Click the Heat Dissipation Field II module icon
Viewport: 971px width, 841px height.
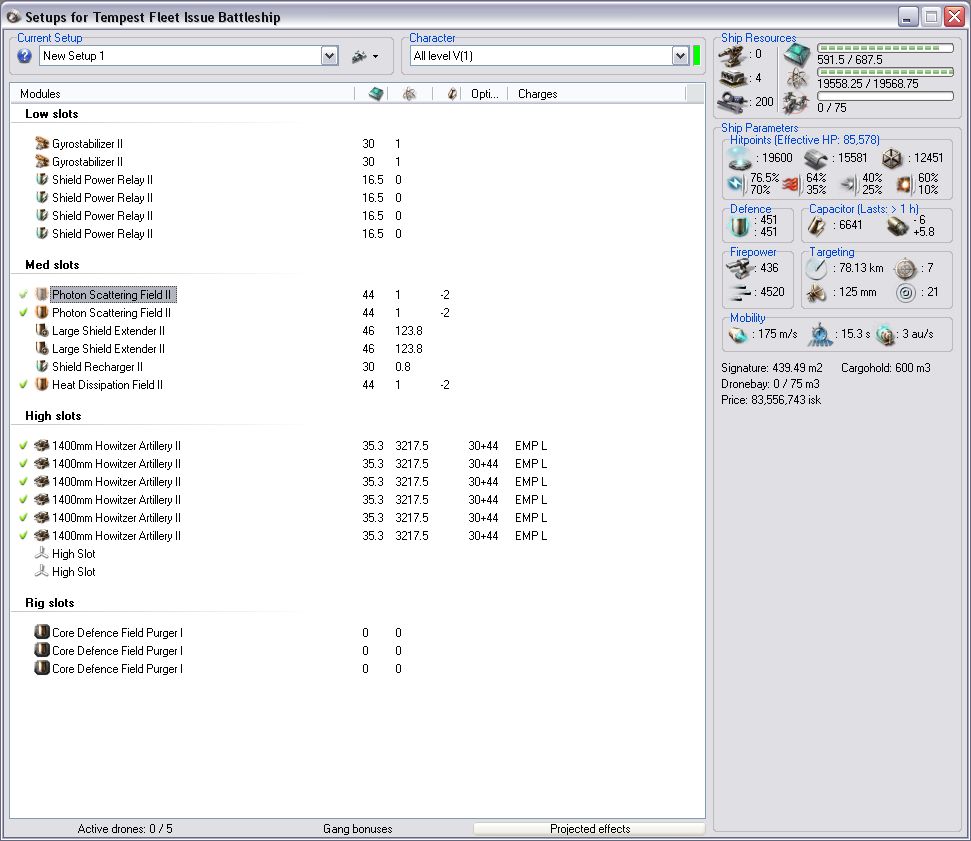(41, 384)
